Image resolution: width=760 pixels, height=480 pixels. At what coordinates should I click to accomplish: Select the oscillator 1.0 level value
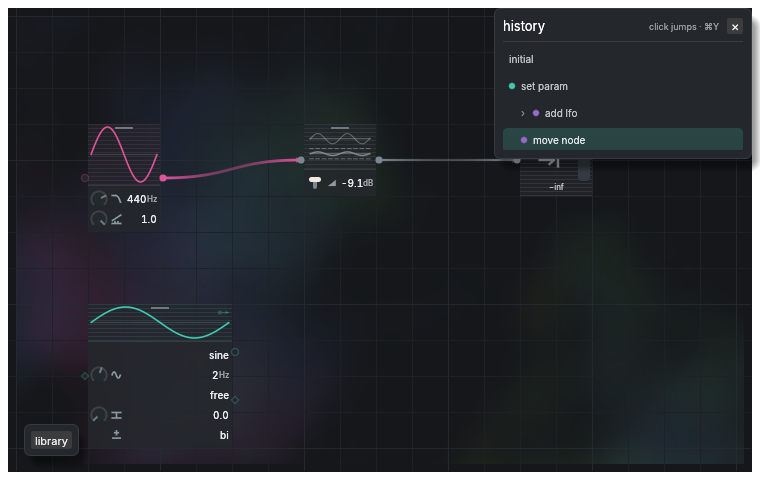coord(148,219)
